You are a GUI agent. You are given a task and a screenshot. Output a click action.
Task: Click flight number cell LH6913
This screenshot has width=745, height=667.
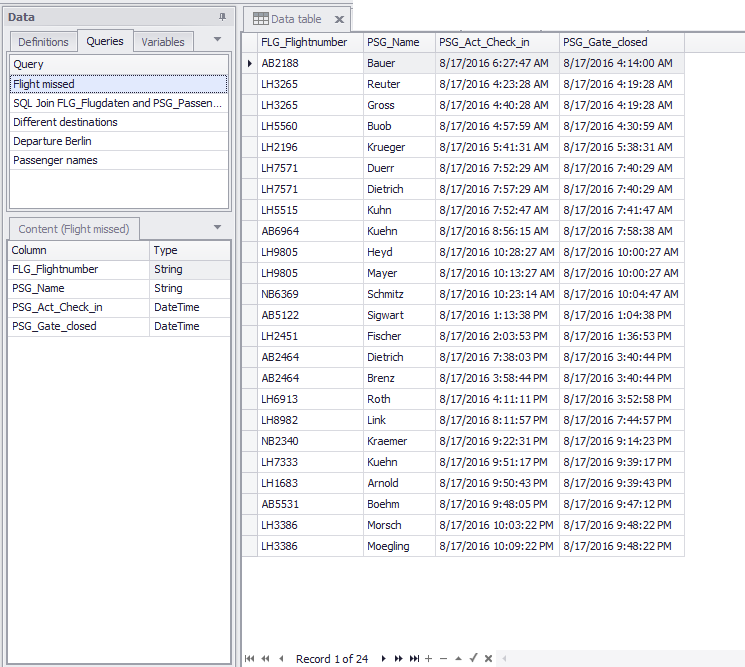coord(310,399)
